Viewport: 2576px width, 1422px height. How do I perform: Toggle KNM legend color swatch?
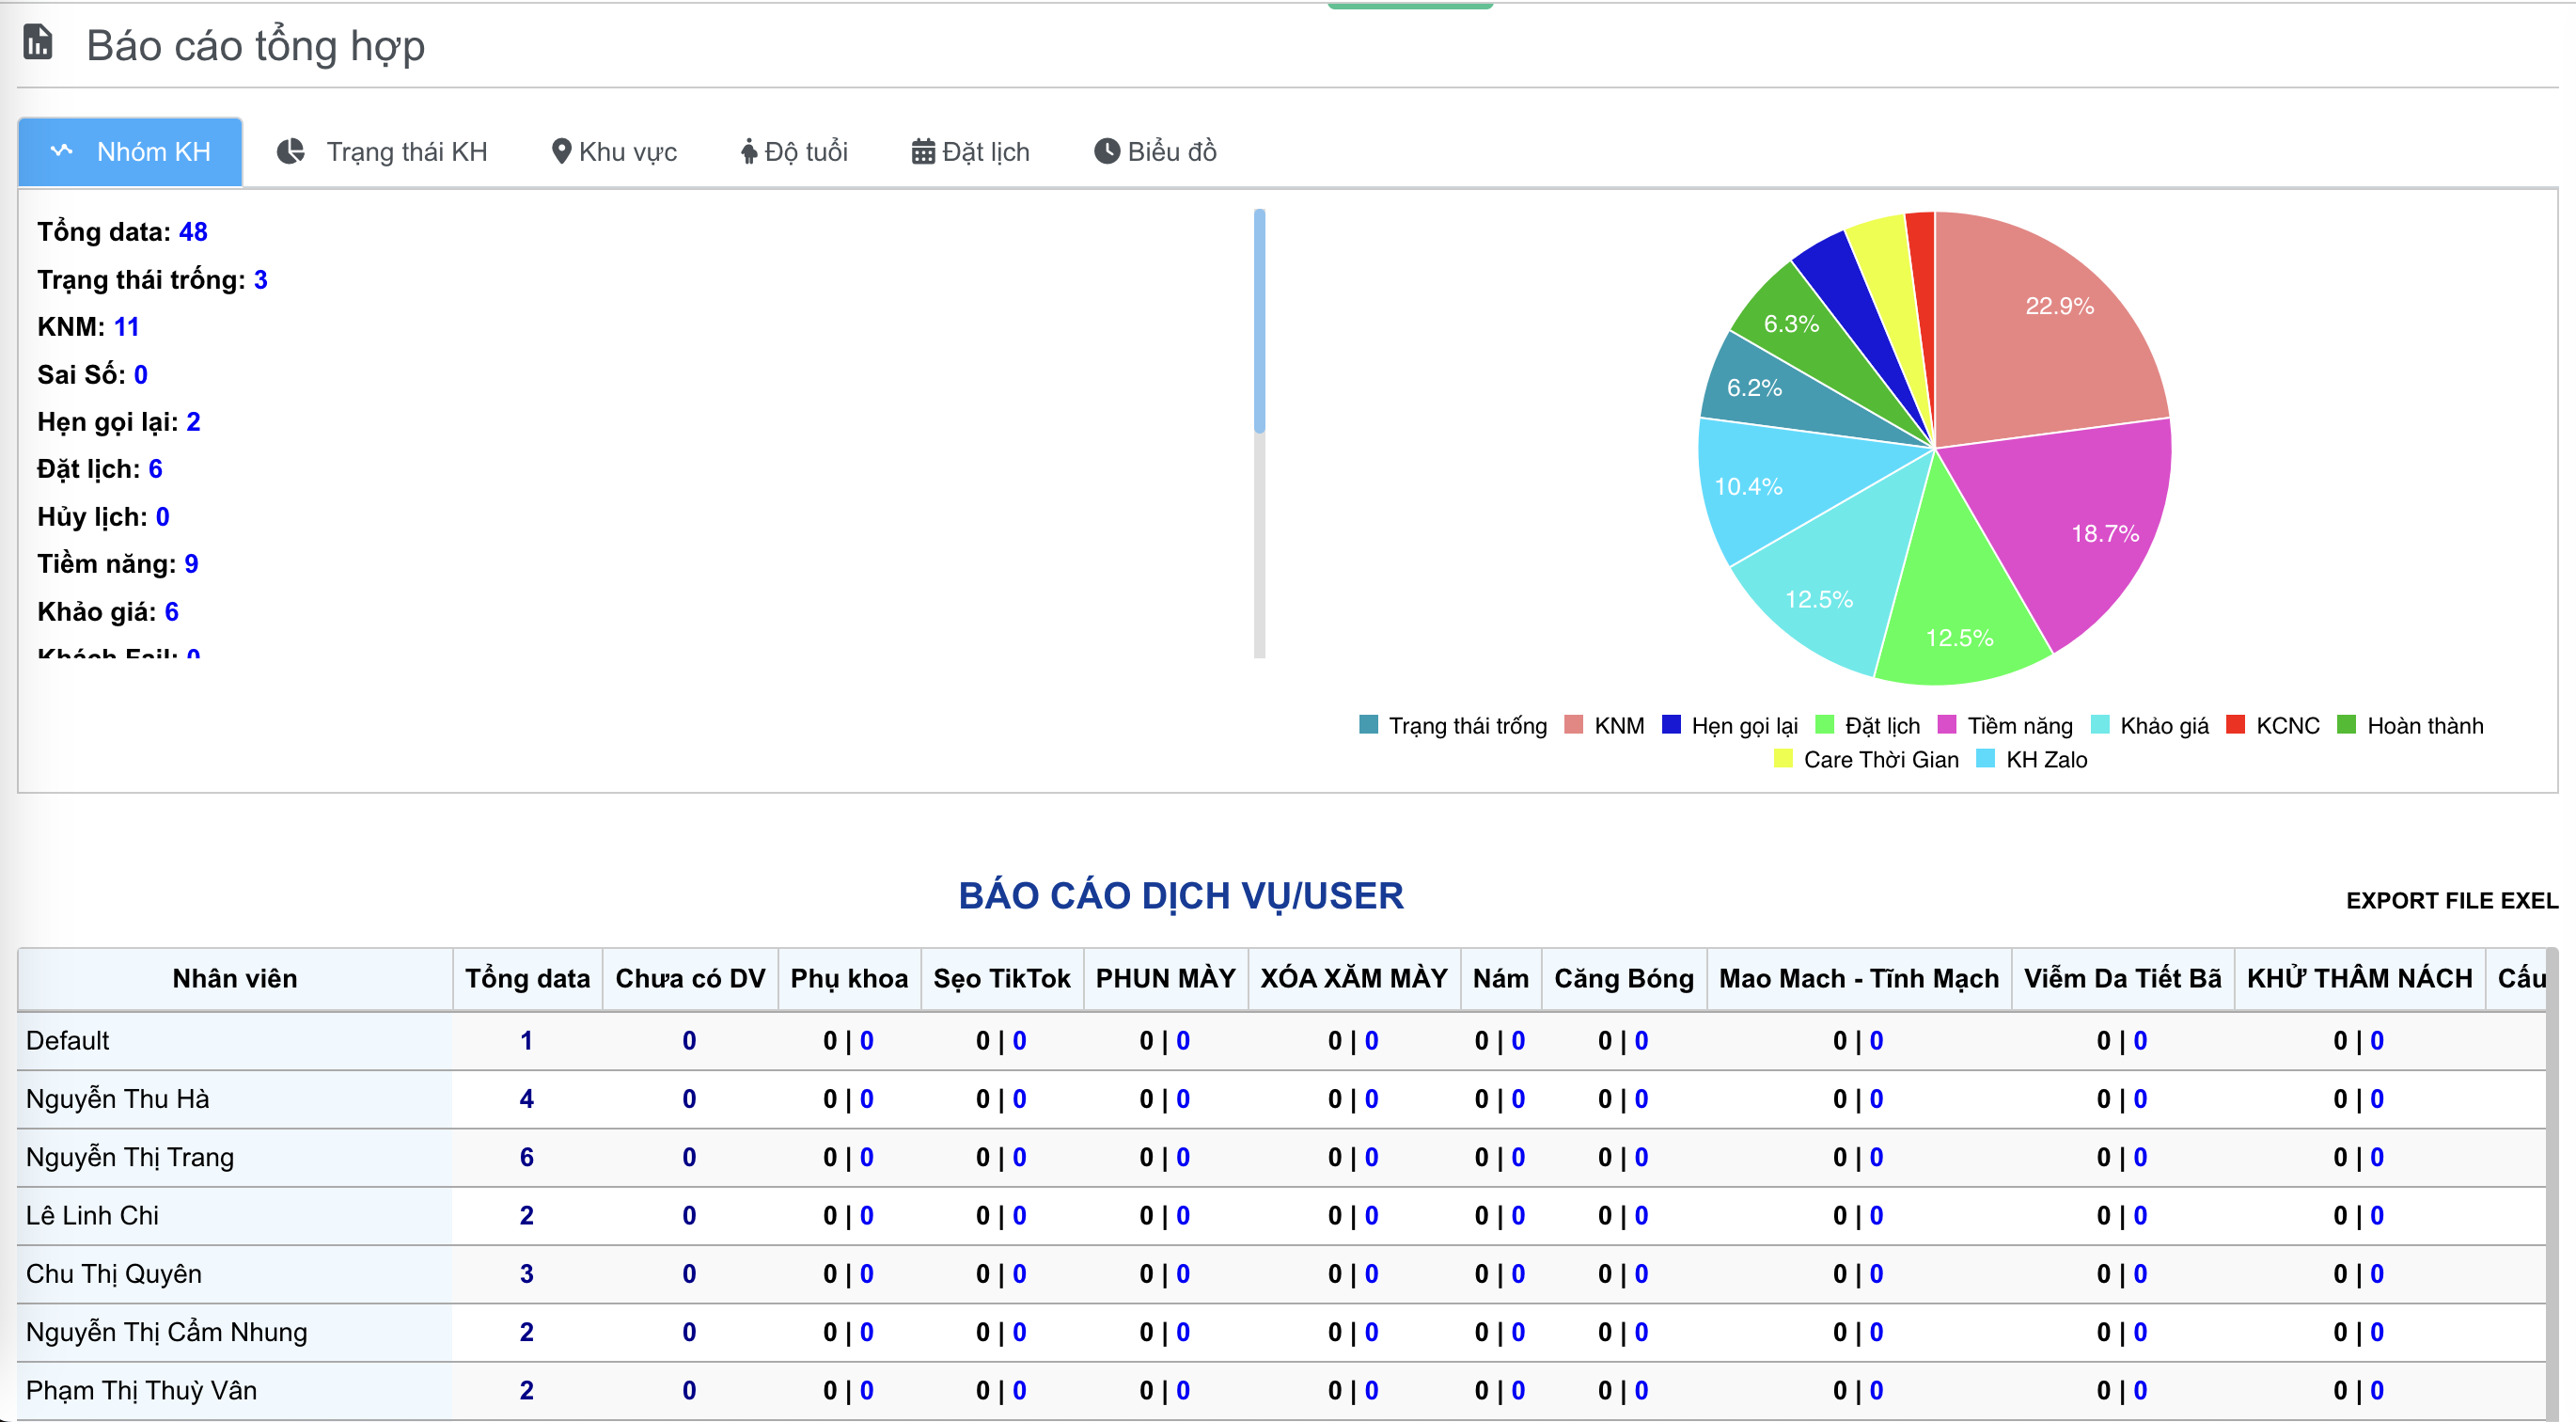(x=1574, y=724)
